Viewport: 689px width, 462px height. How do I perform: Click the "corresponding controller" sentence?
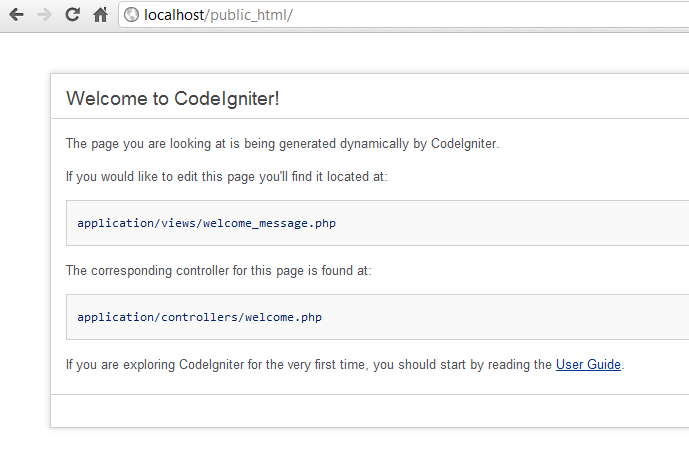218,271
